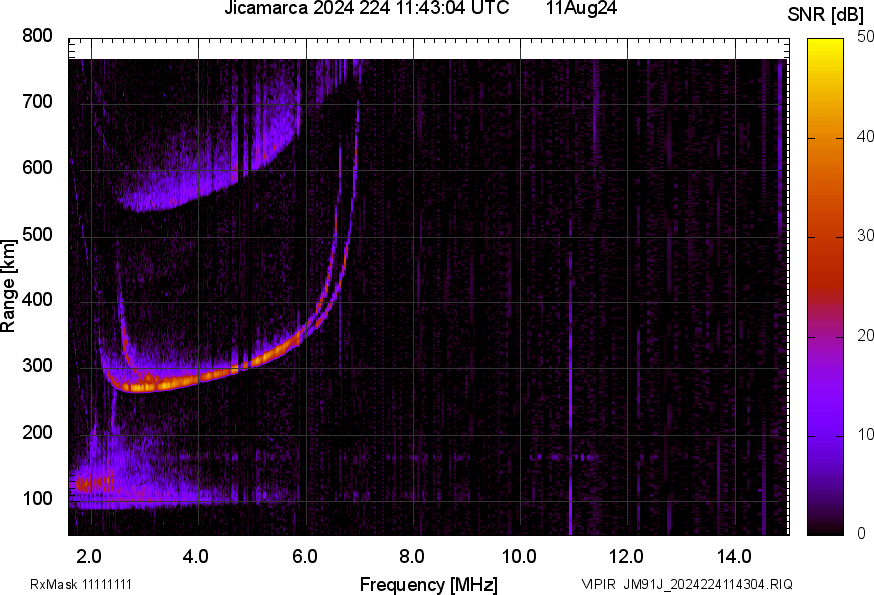This screenshot has width=874, height=595.
Task: Click the frequency tick label '6.0'
Action: tap(304, 557)
